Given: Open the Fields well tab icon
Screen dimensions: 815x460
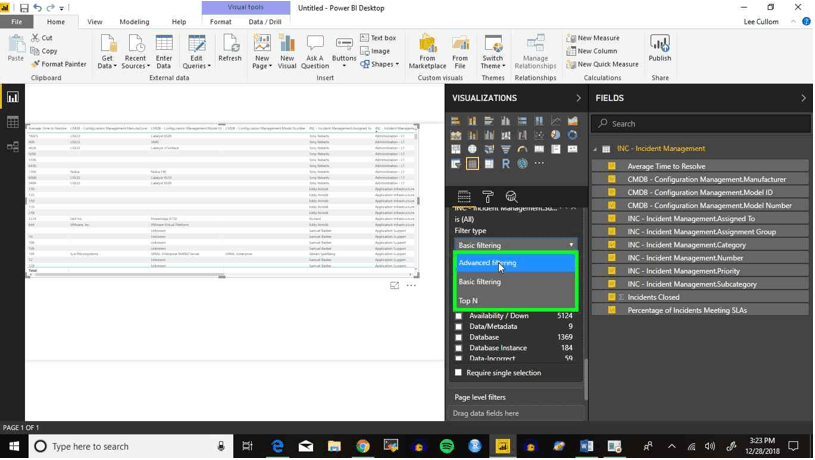Looking at the screenshot, I should tap(464, 196).
